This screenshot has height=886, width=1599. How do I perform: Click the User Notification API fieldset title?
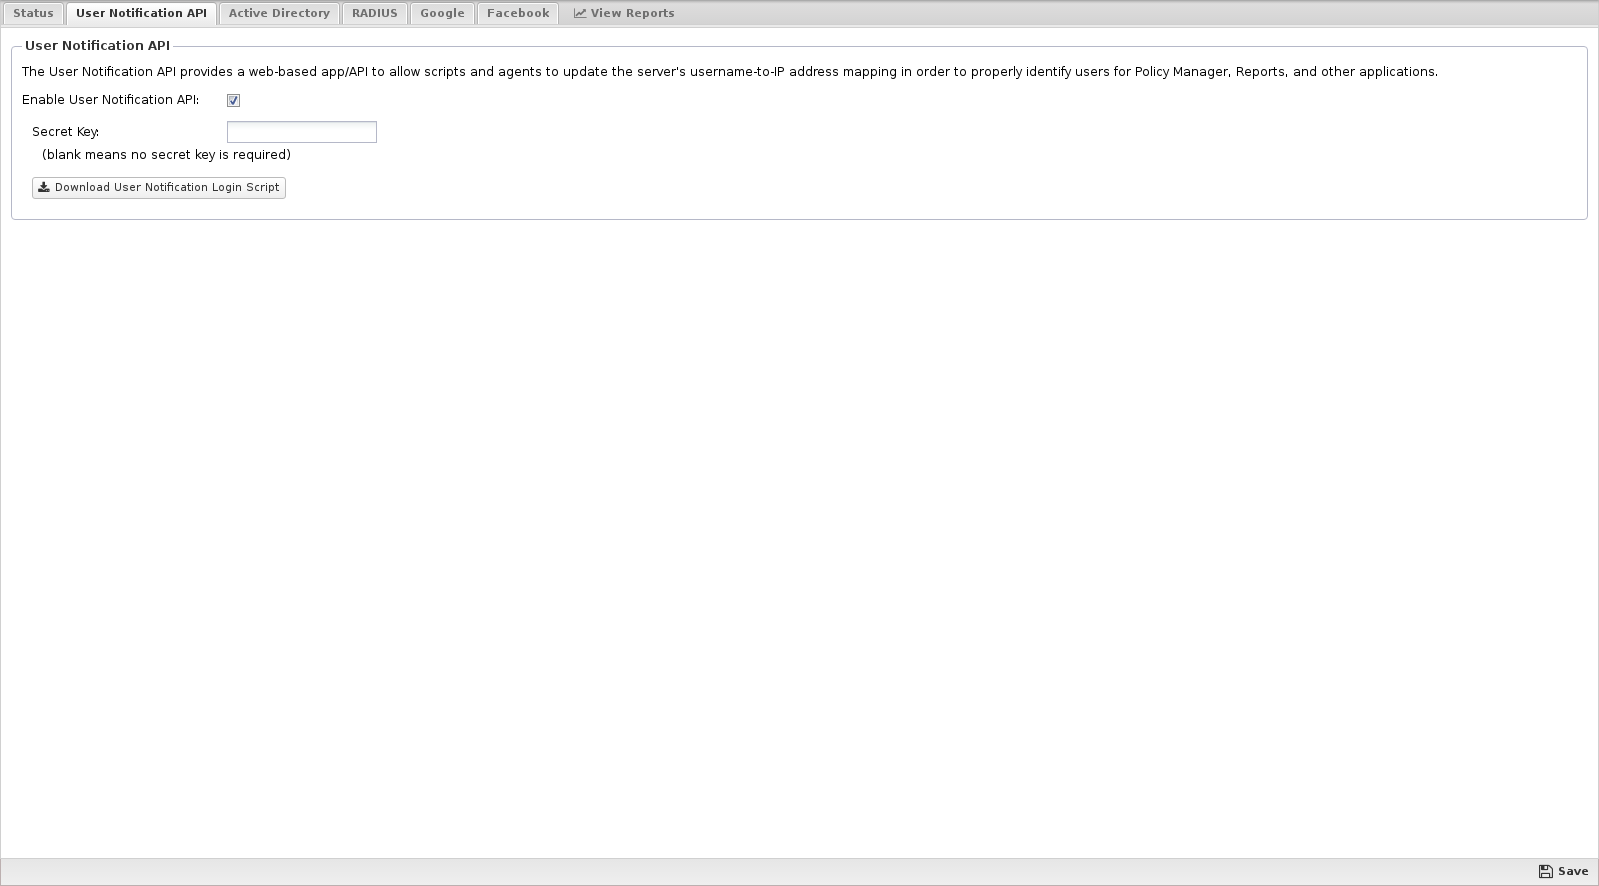tap(98, 46)
